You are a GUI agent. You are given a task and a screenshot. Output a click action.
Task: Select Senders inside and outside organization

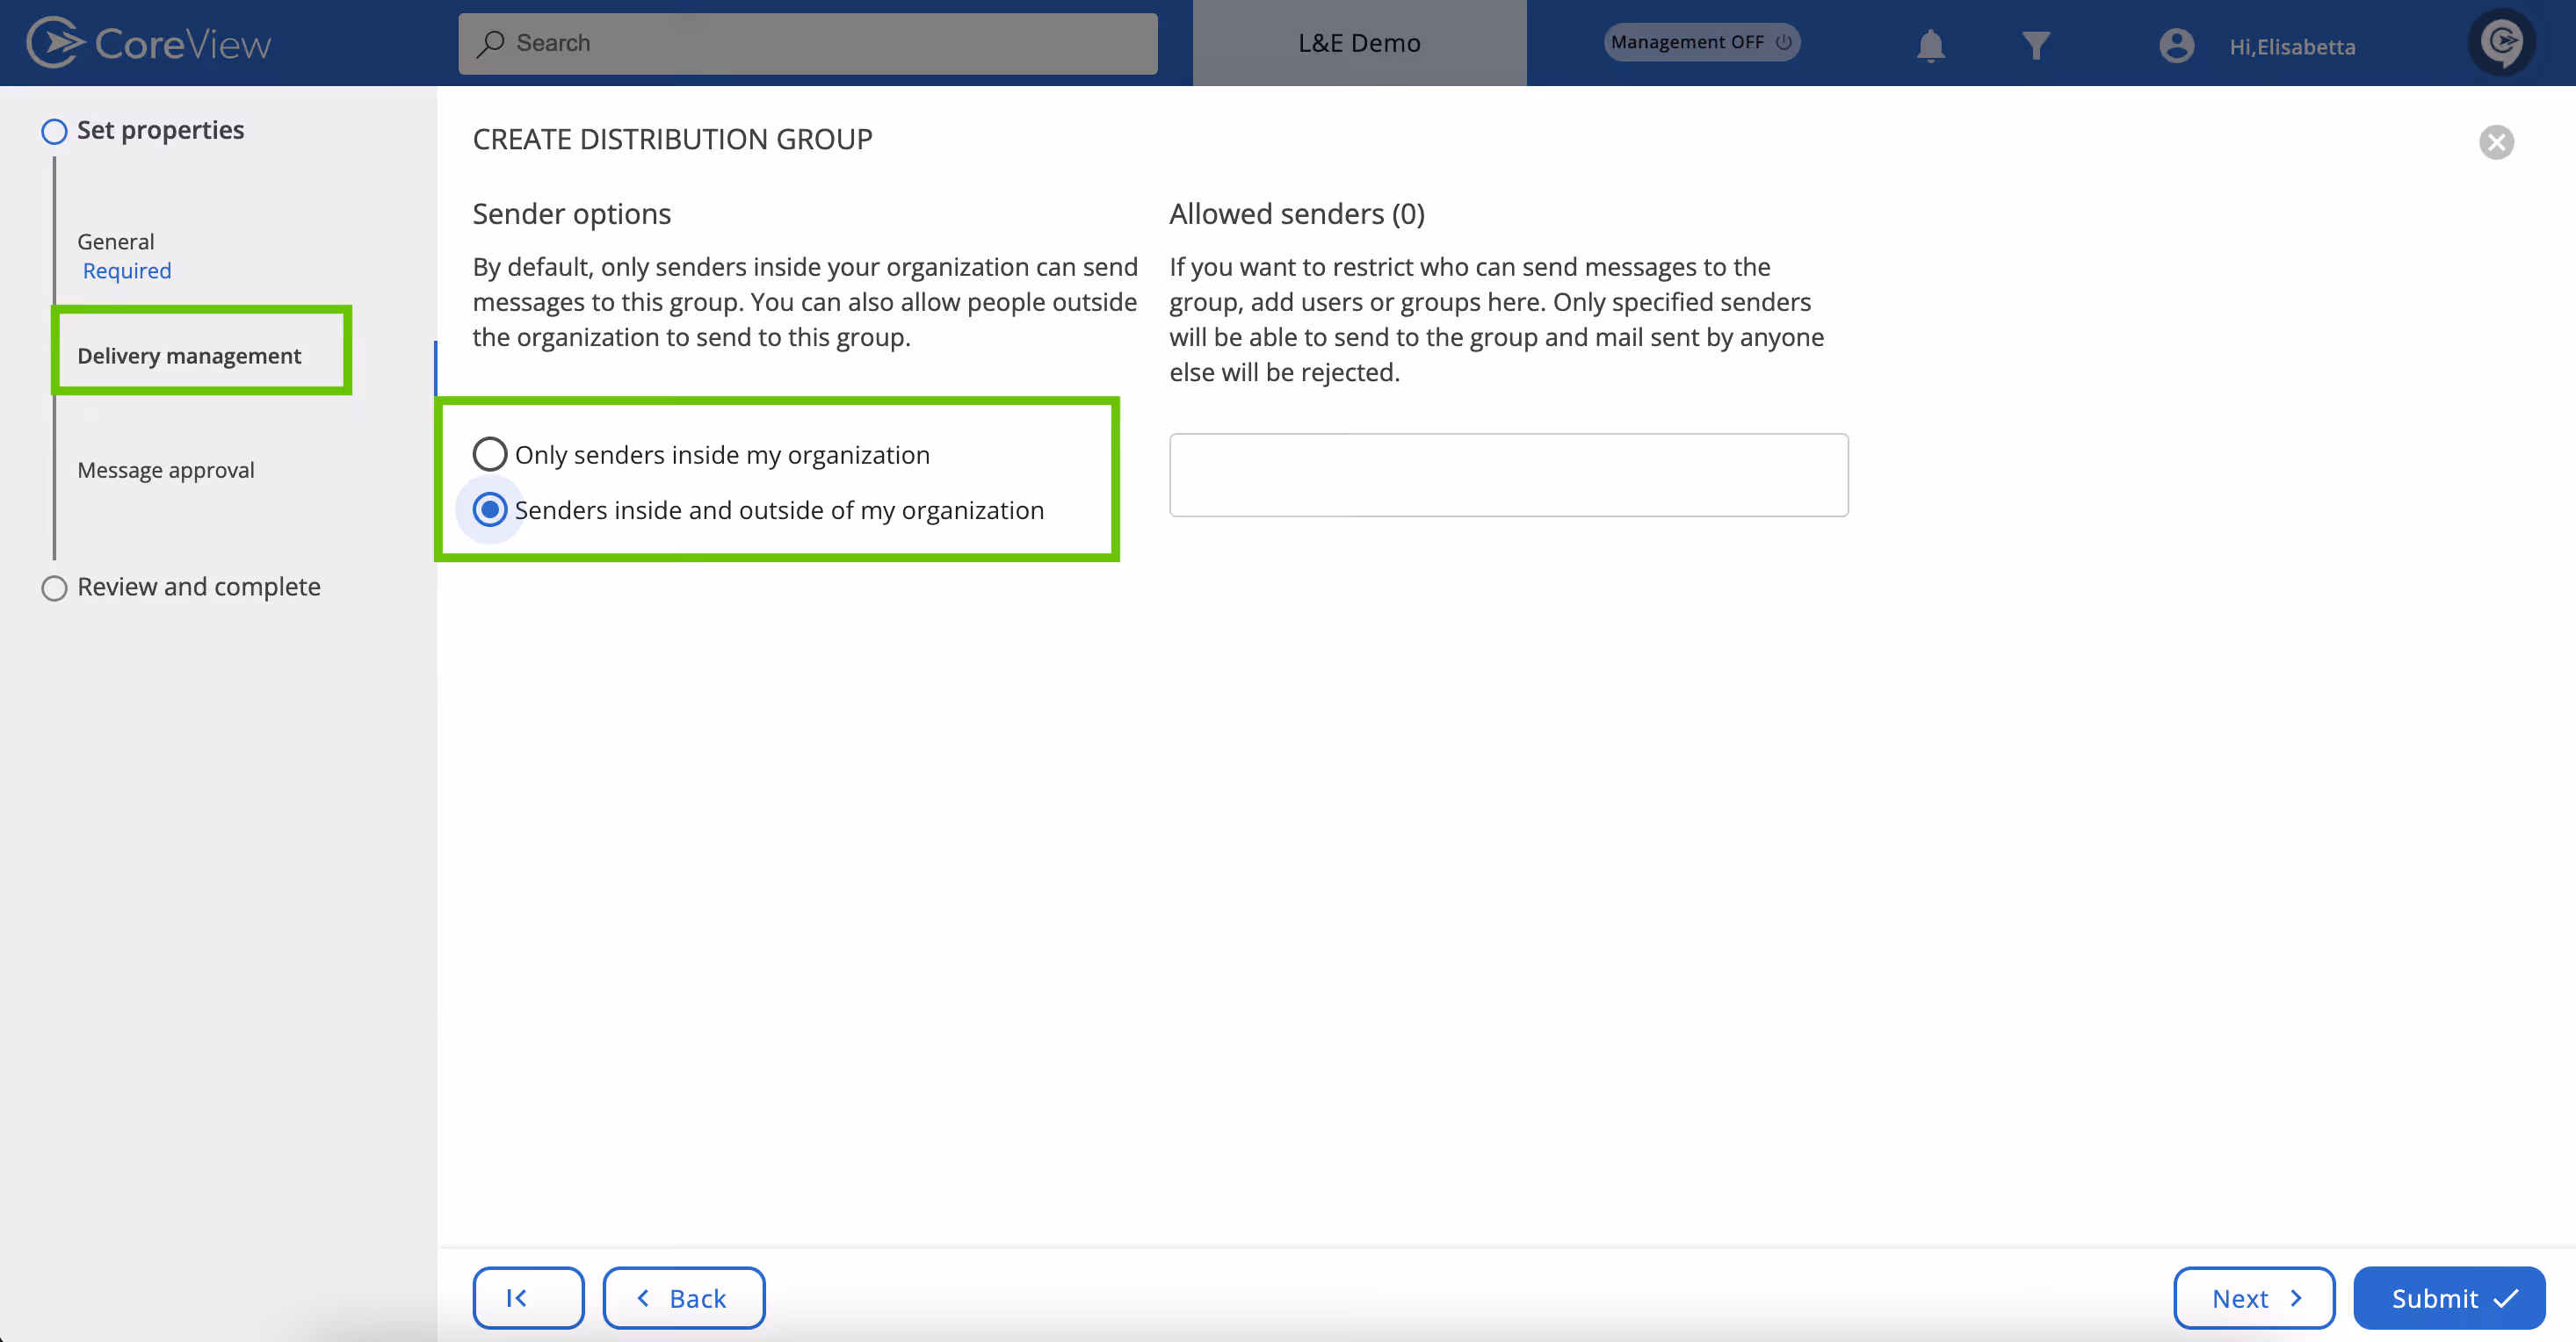490,510
